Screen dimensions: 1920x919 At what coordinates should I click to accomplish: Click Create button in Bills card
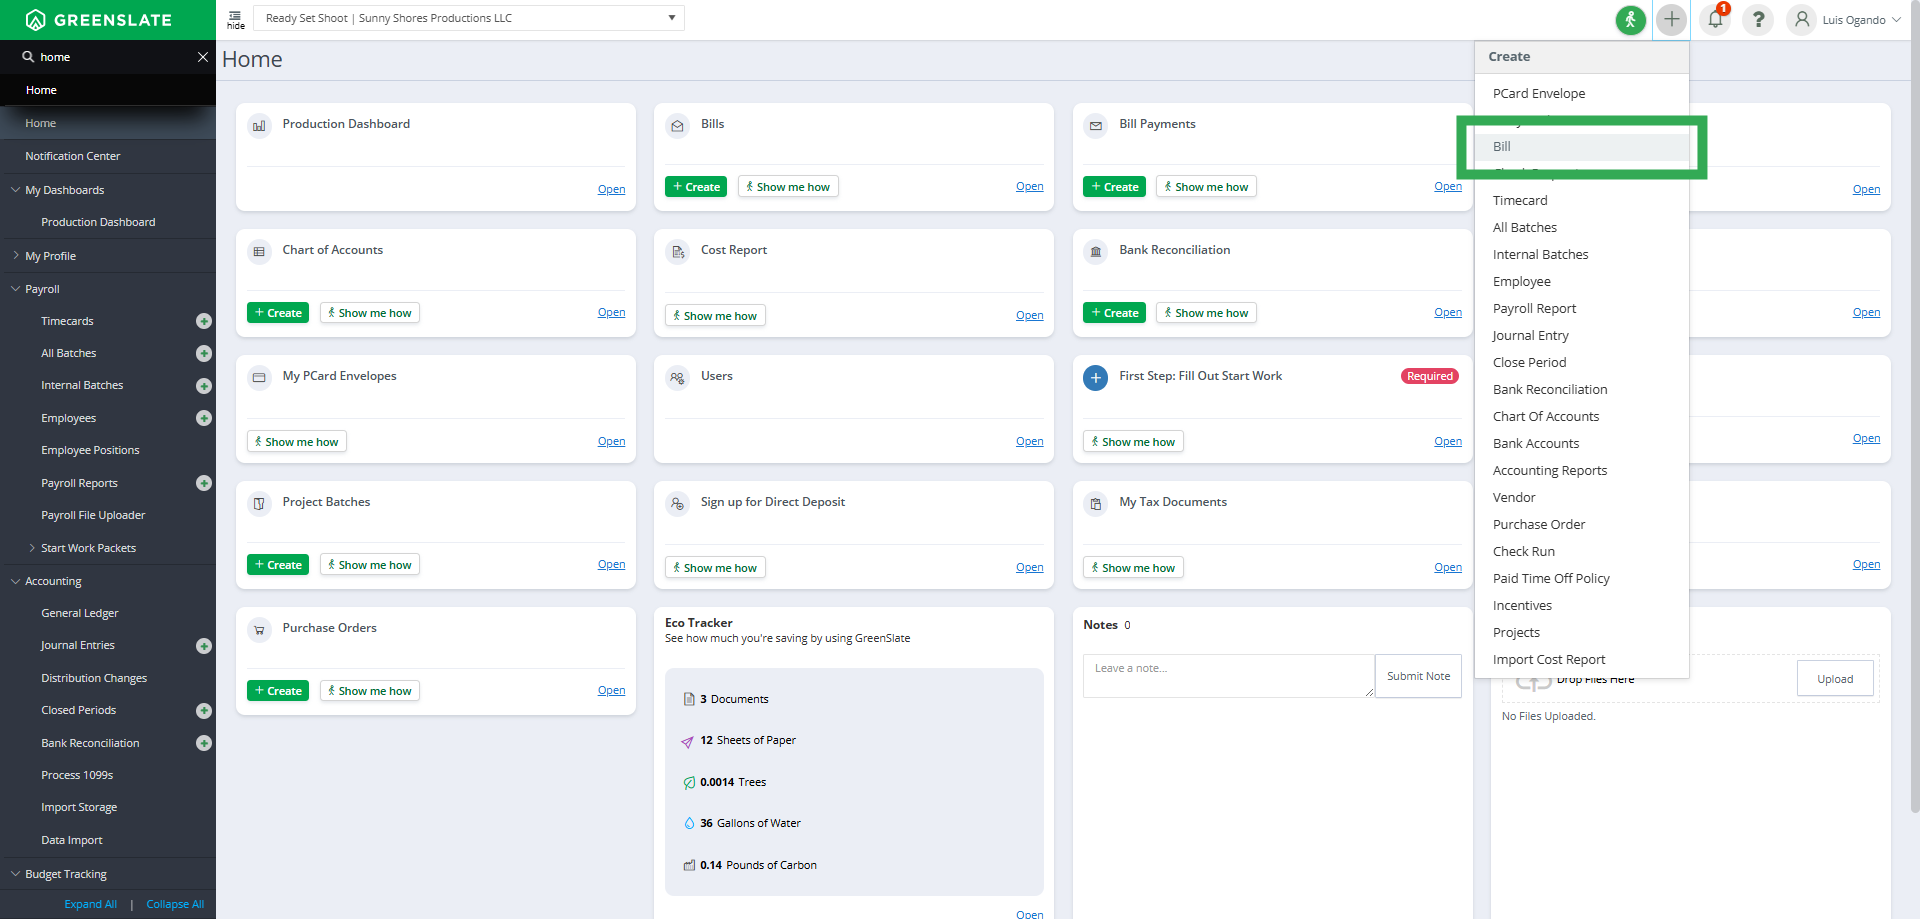(696, 187)
